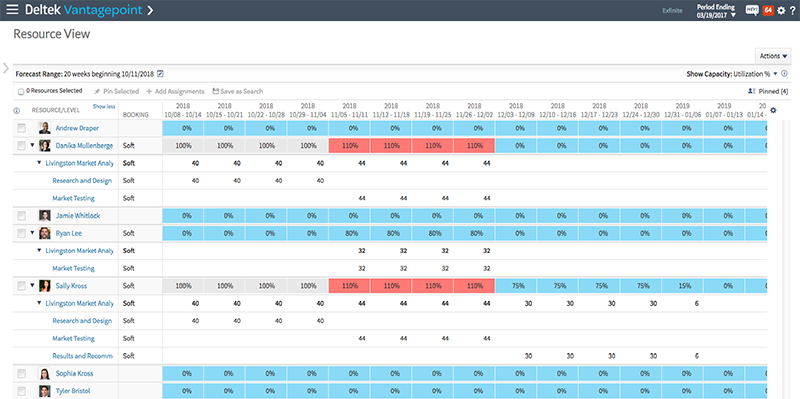This screenshot has height=399, width=800.
Task: Check the box for Sophia Kross
Action: [x=21, y=374]
